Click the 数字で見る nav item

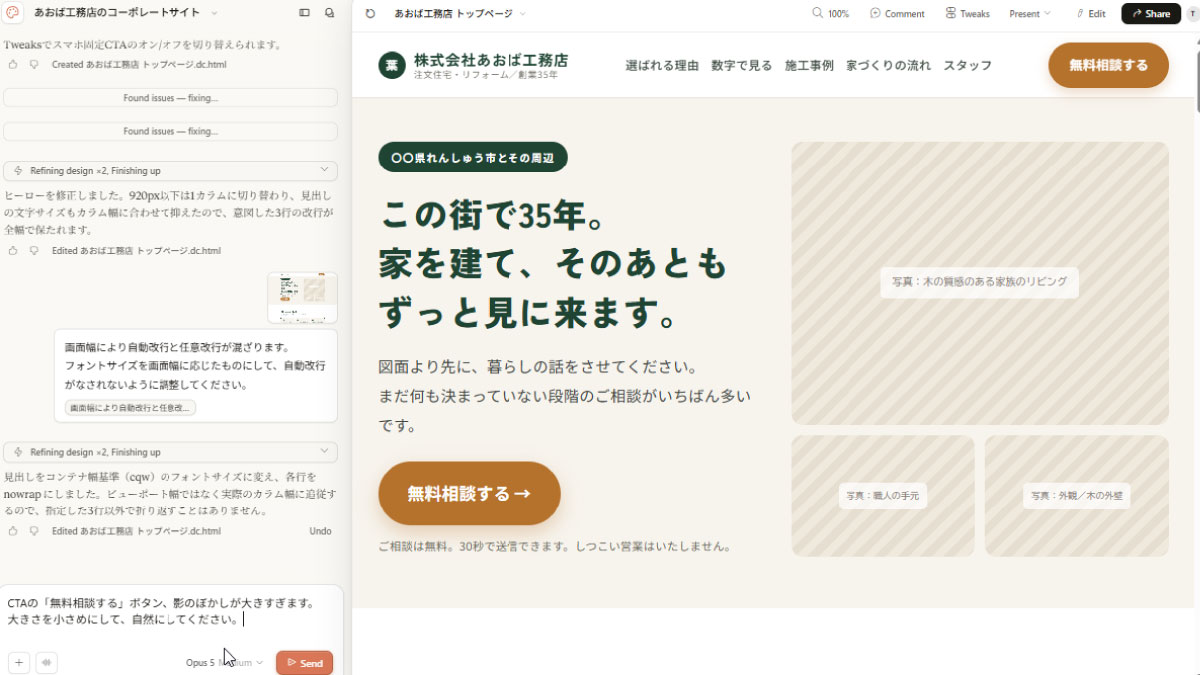pyautogui.click(x=742, y=66)
